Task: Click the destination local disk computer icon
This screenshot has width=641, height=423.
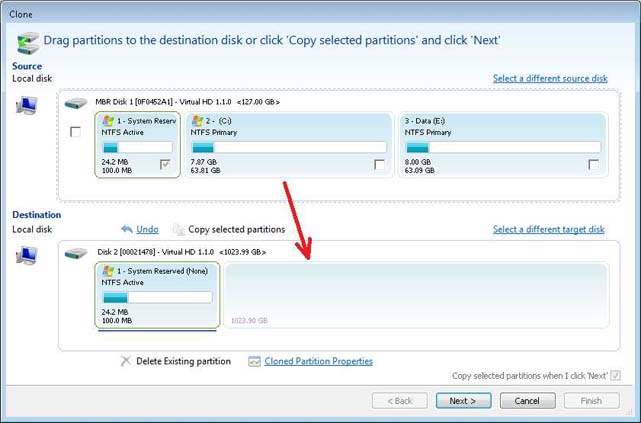Action: (27, 256)
